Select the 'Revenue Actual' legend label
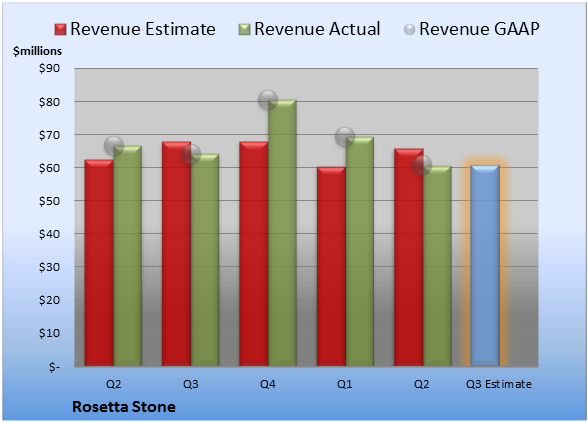This screenshot has height=422, width=588. click(x=317, y=29)
